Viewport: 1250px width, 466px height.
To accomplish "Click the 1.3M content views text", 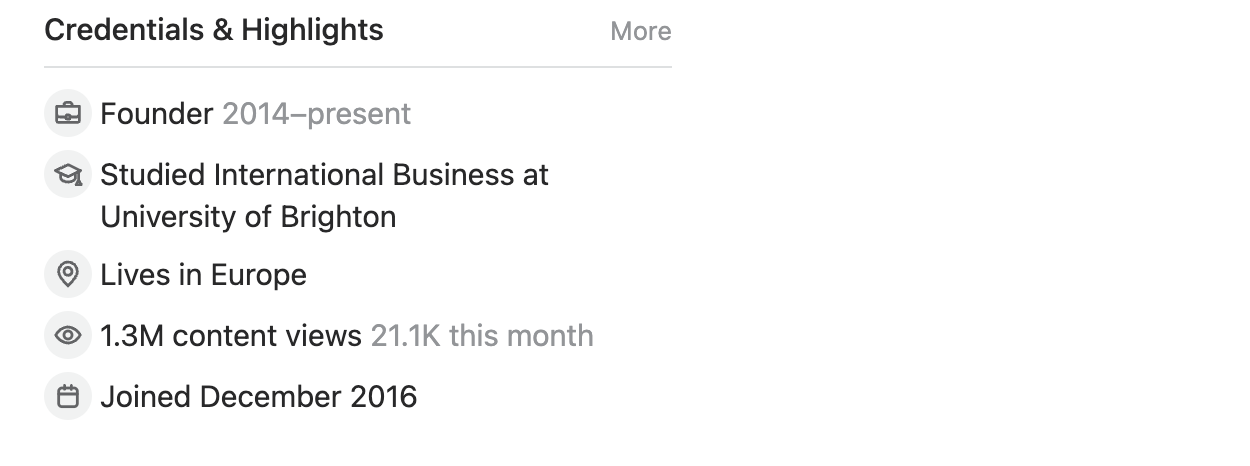I will coord(230,336).
